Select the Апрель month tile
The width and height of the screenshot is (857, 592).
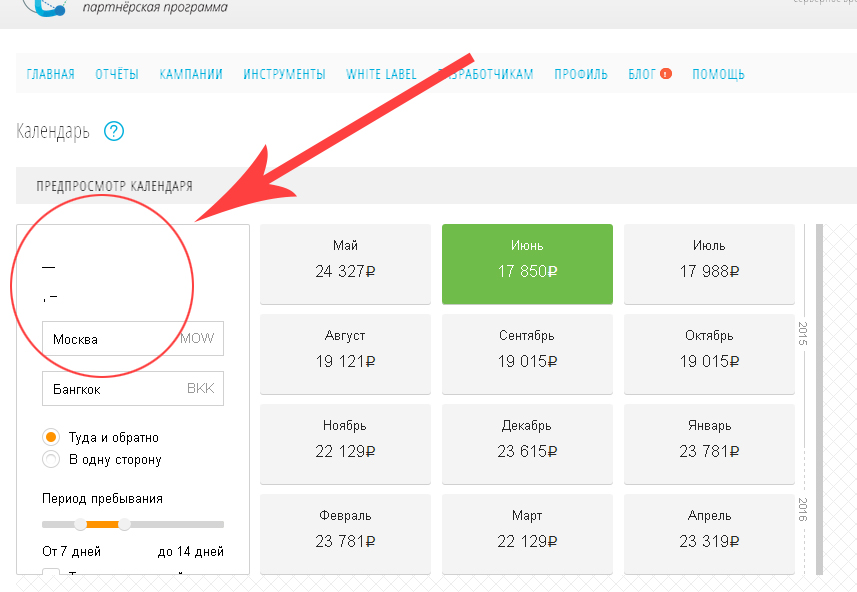709,535
